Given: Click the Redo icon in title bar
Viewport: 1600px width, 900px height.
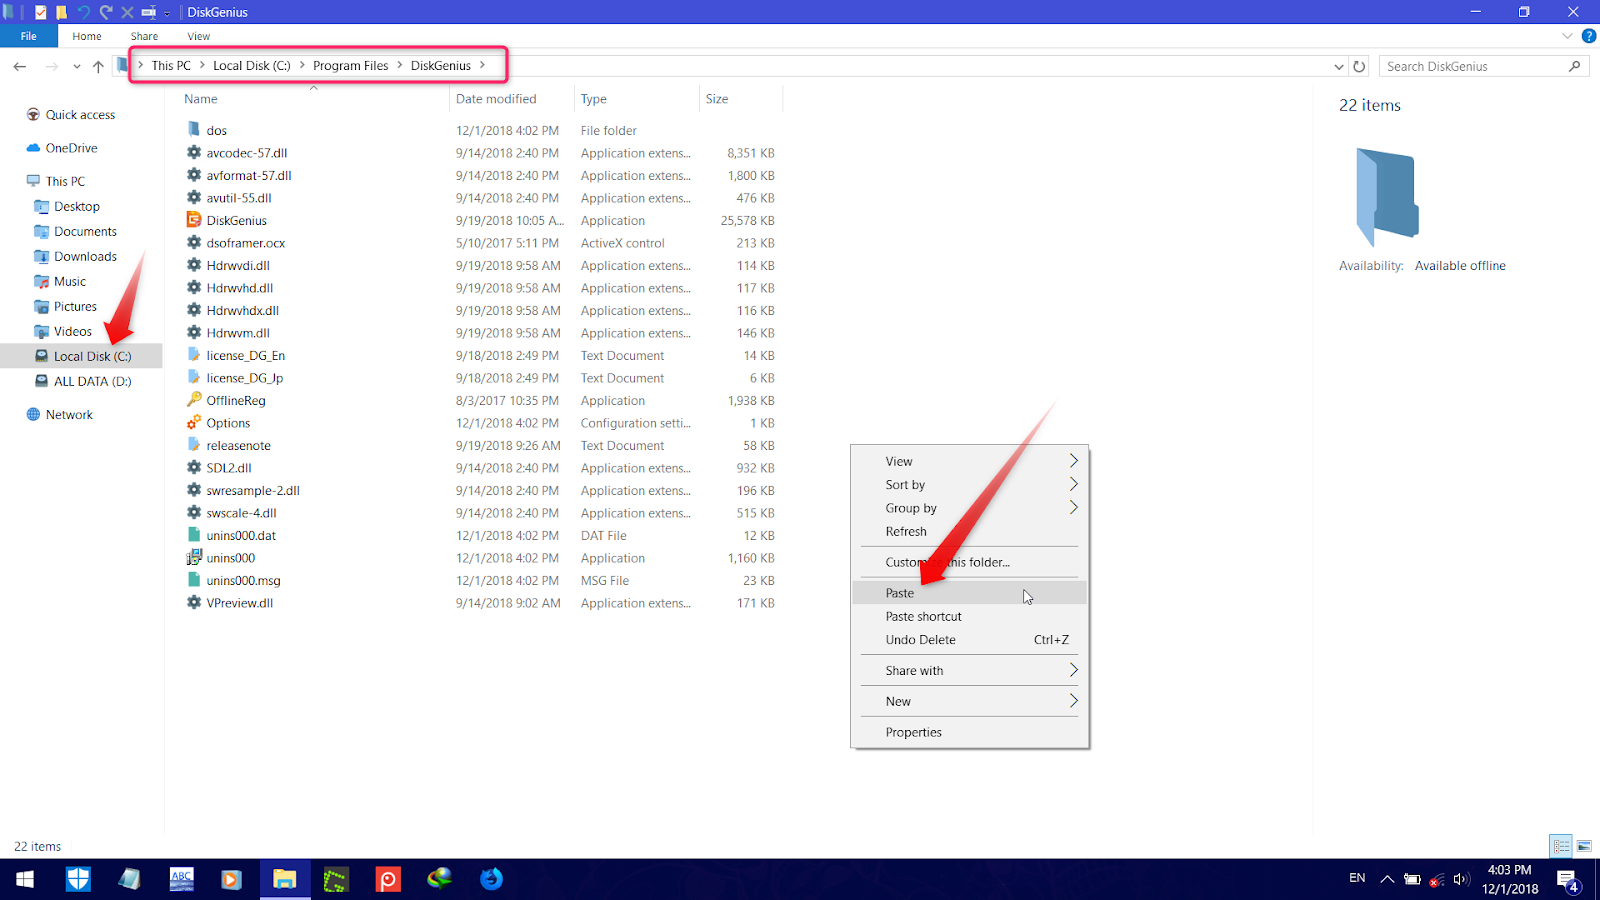Looking at the screenshot, I should point(105,12).
